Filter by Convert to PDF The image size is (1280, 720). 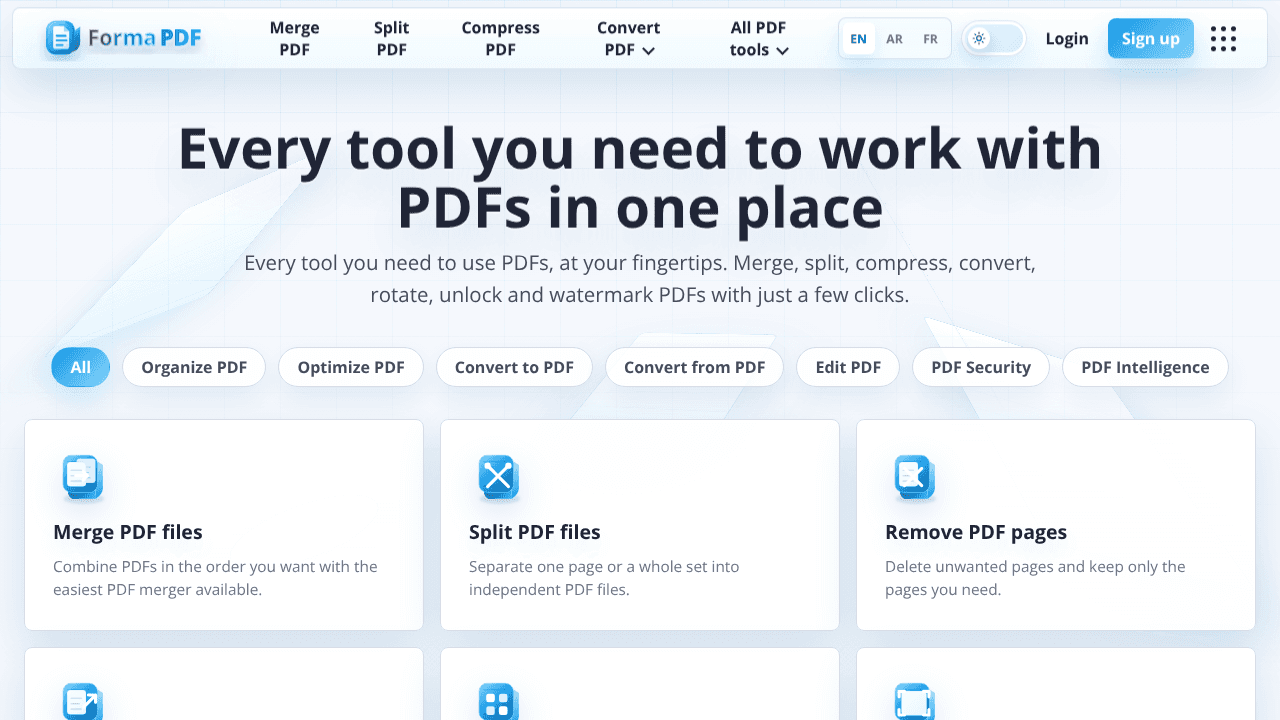coord(514,367)
